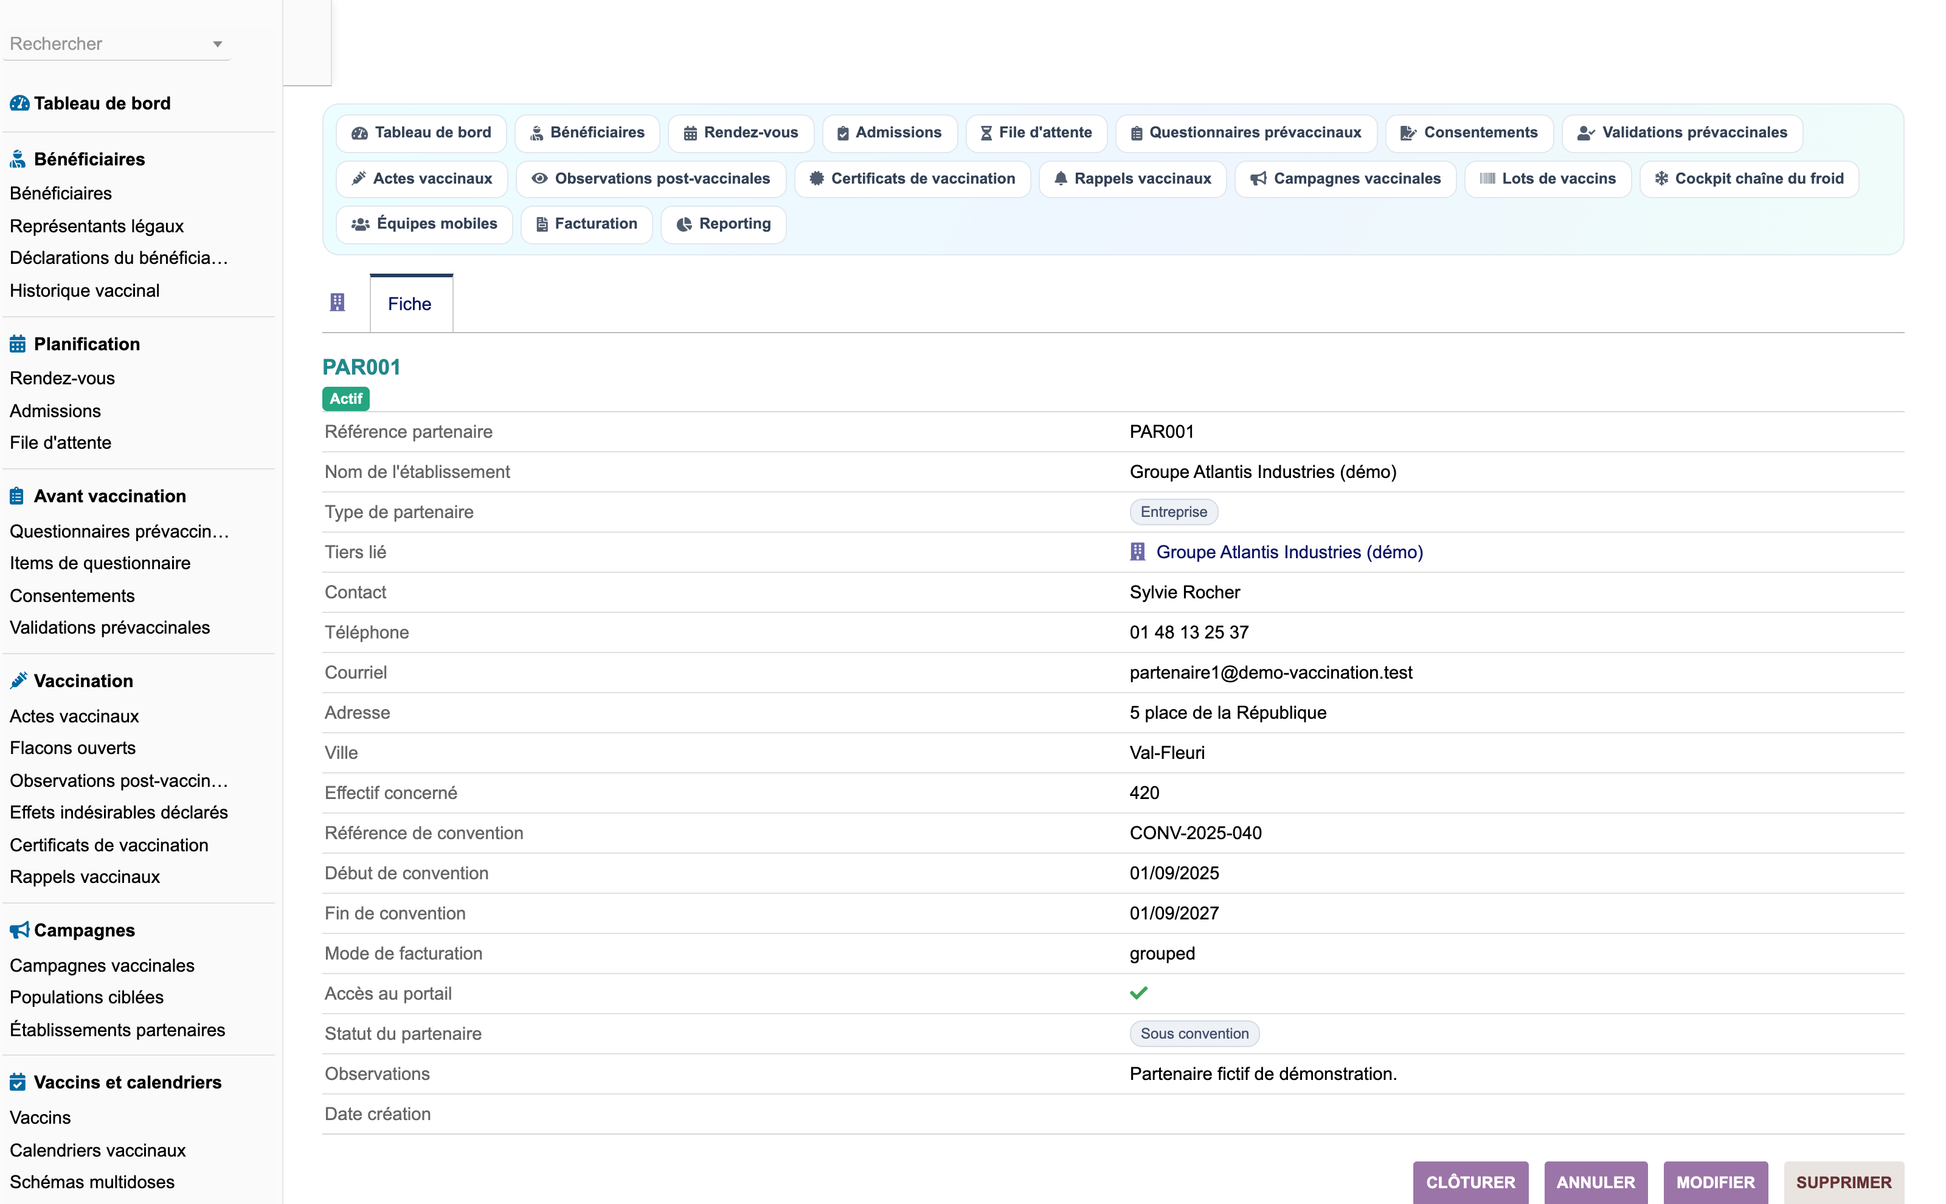Click the calendar icon in Rendez-vous pill
1946x1204 pixels.
tap(690, 133)
